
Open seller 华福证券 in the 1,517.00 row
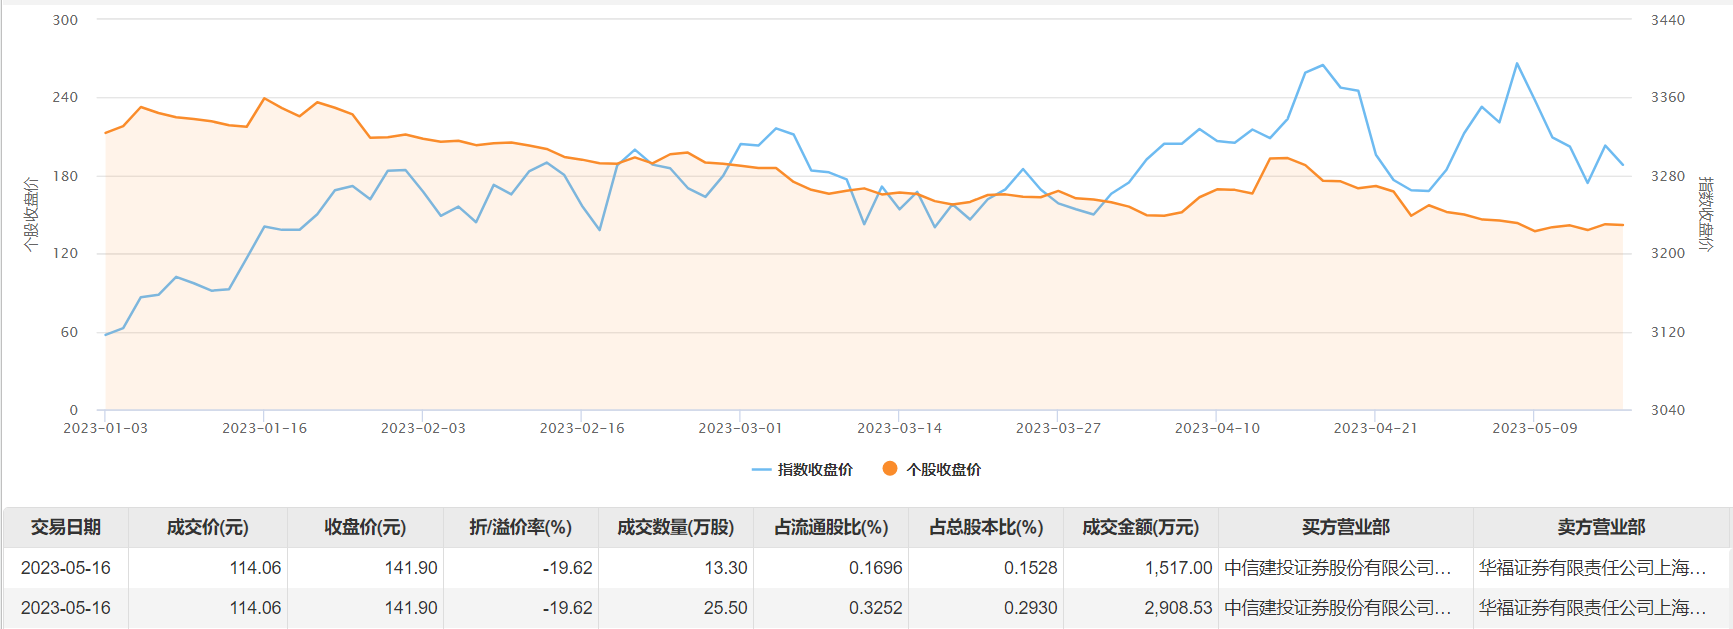(x=1593, y=568)
